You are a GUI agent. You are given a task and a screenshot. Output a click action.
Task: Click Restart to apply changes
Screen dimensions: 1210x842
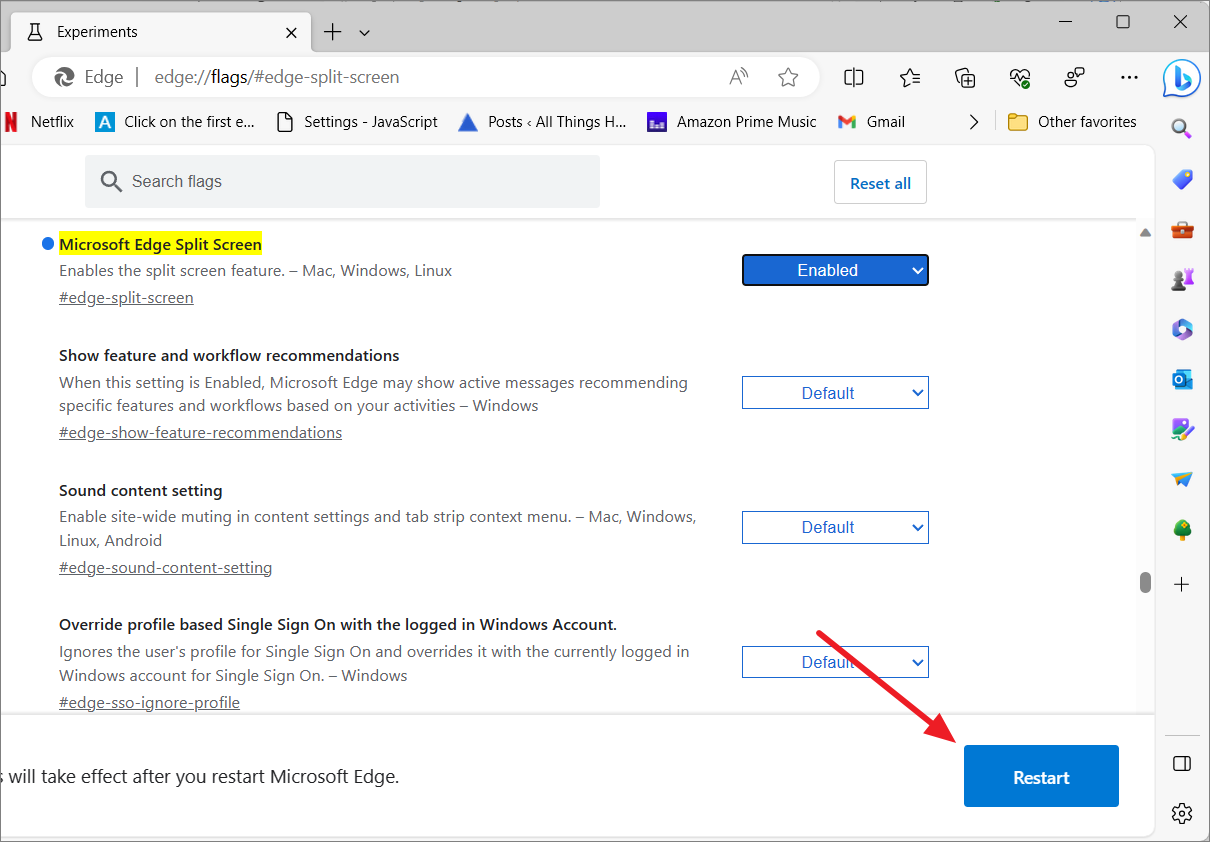(x=1041, y=776)
